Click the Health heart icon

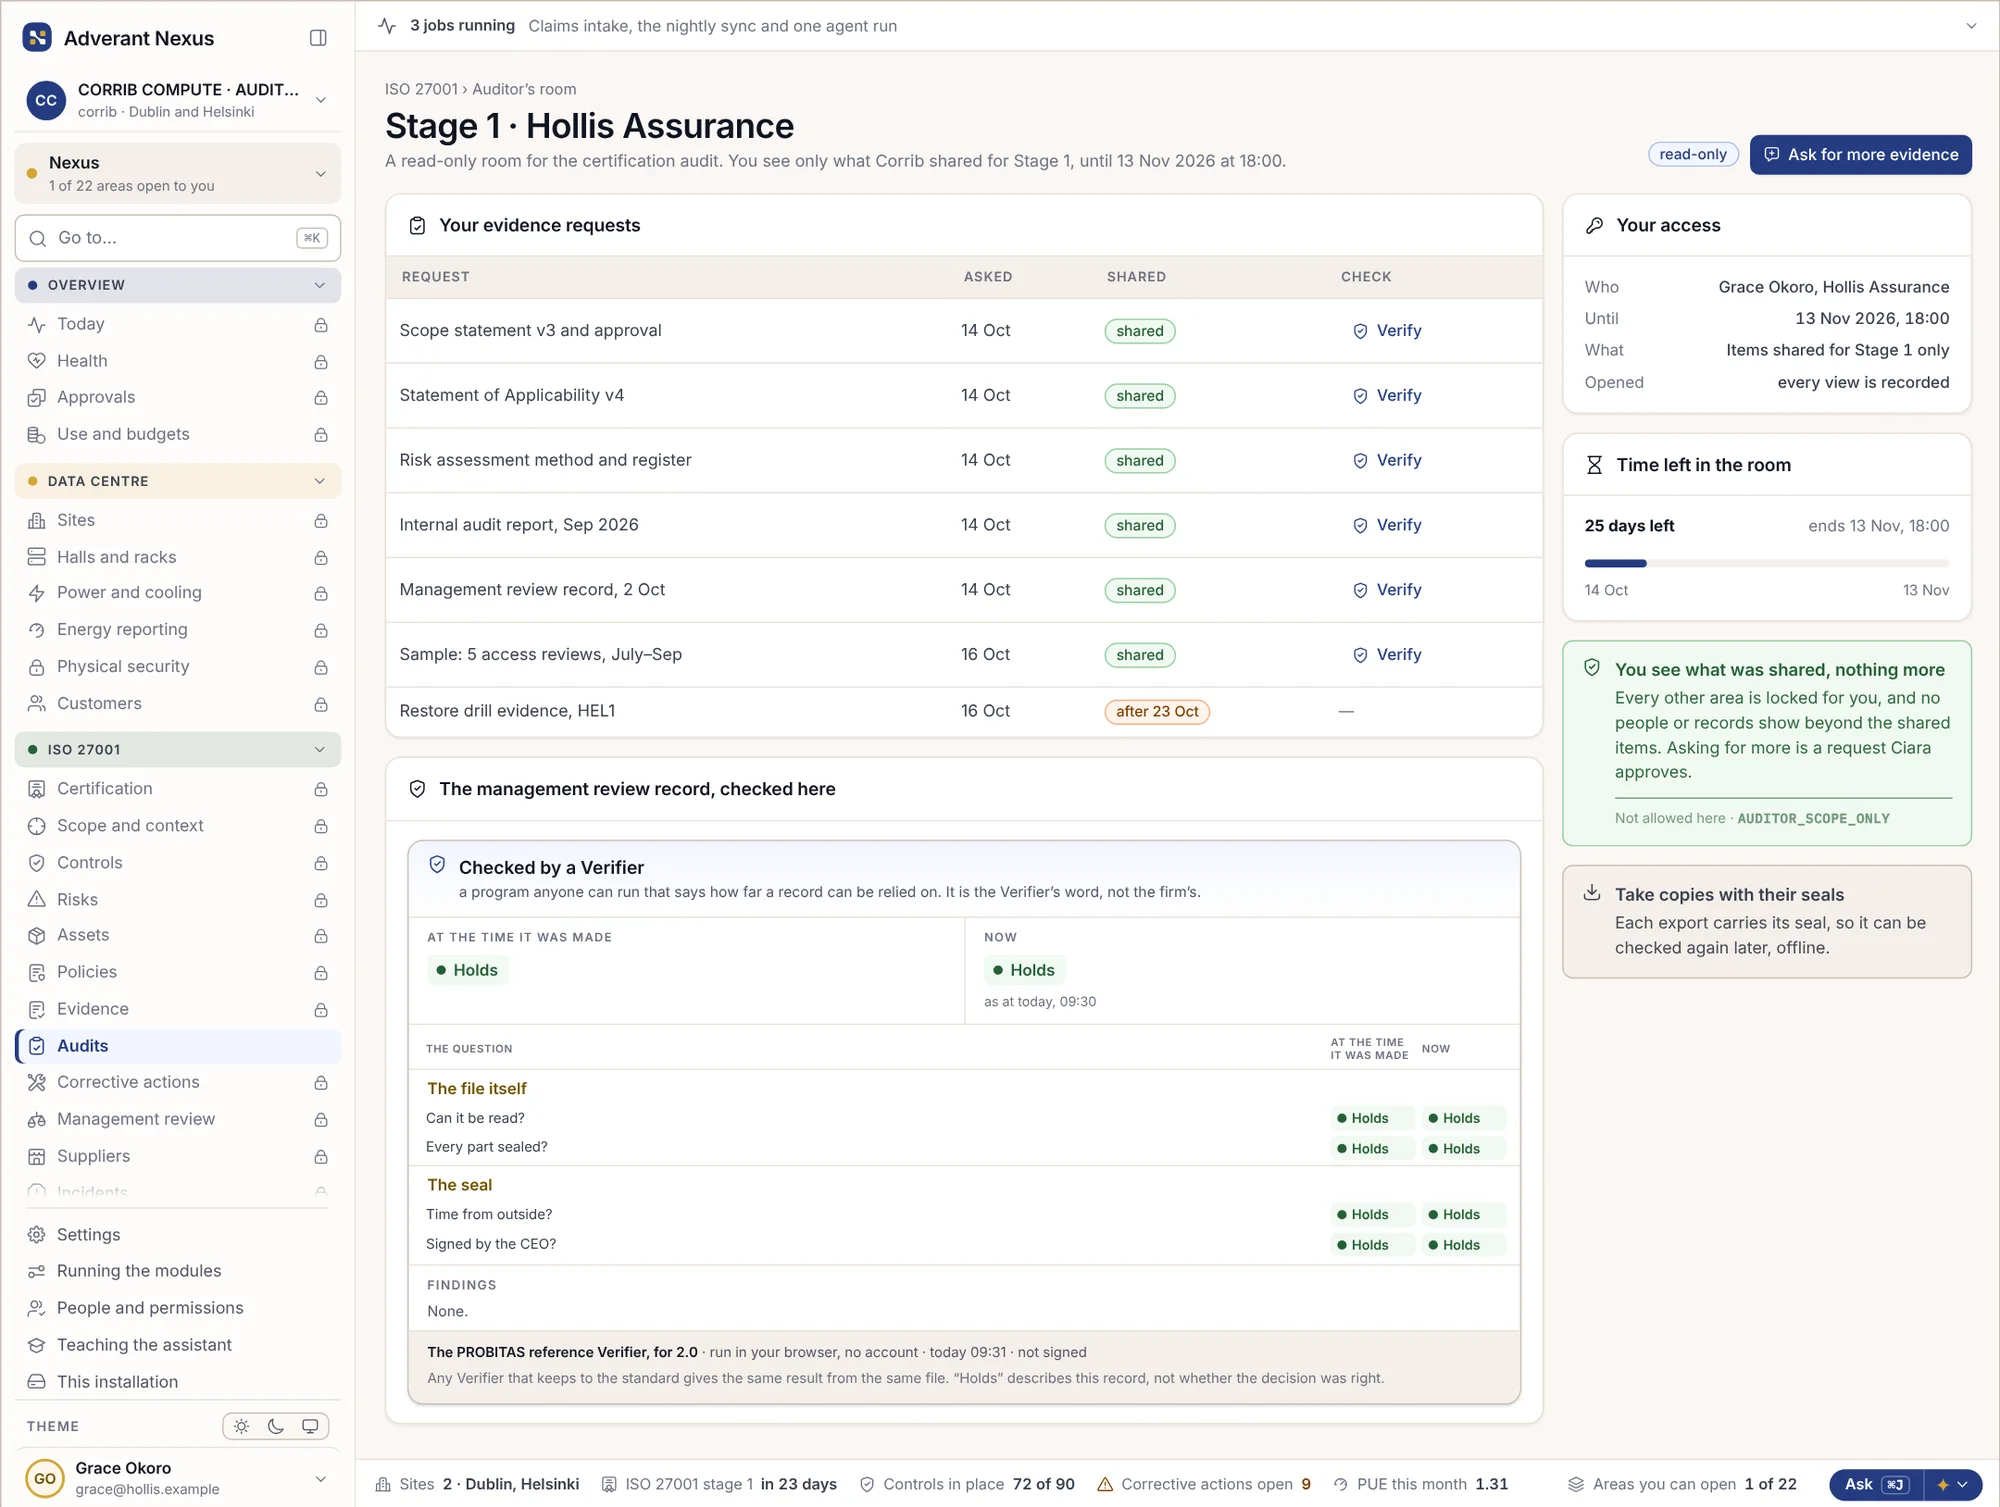[37, 361]
